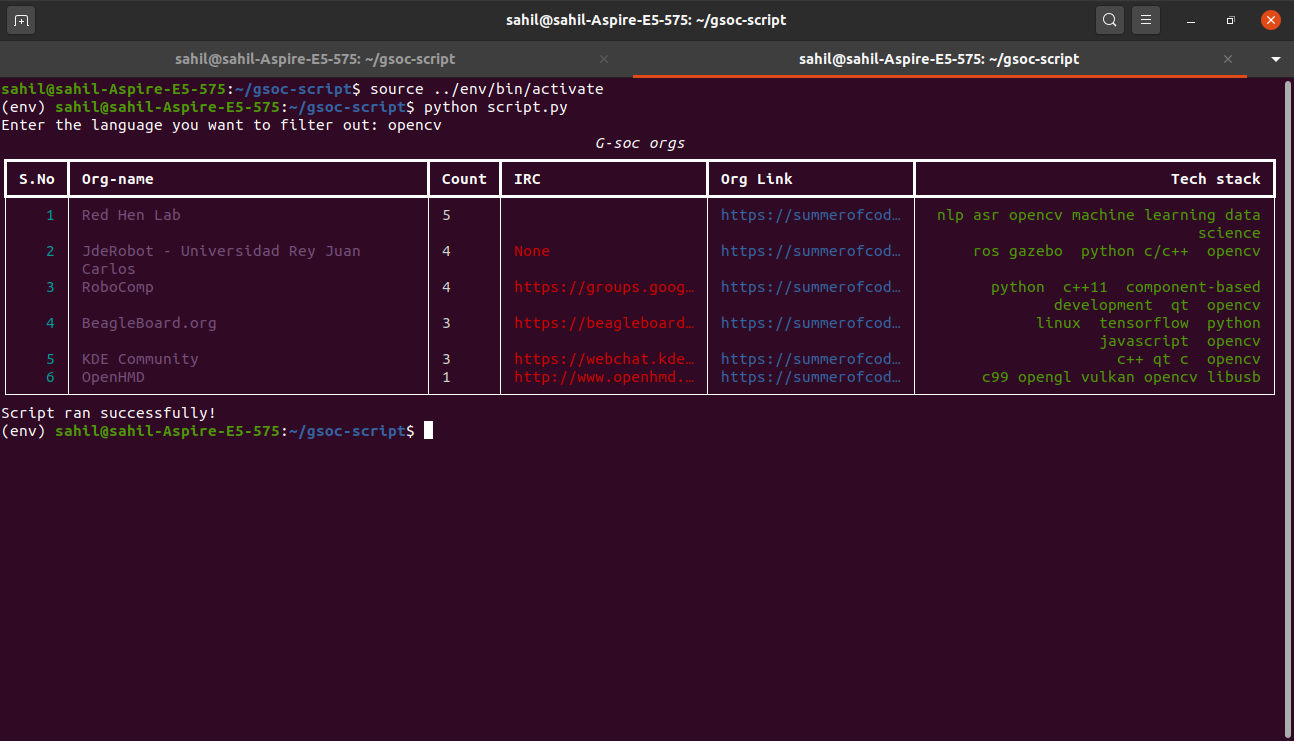The height and width of the screenshot is (741, 1294).
Task: Close the terminal window with the orange button
Action: [1271, 20]
